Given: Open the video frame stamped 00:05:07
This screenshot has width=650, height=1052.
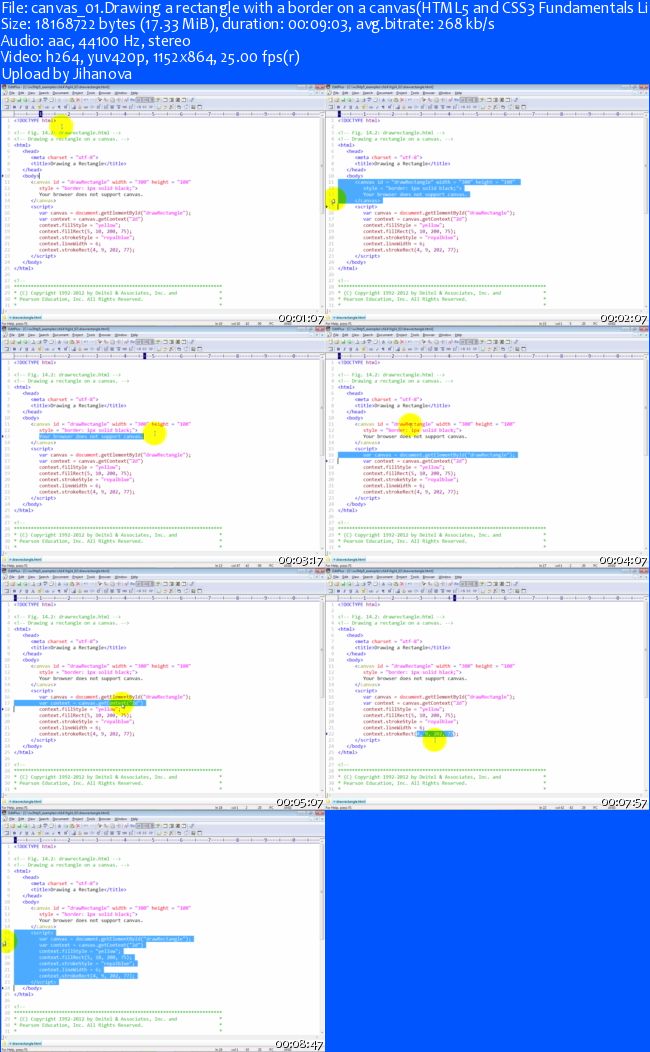Looking at the screenshot, I should (x=162, y=689).
